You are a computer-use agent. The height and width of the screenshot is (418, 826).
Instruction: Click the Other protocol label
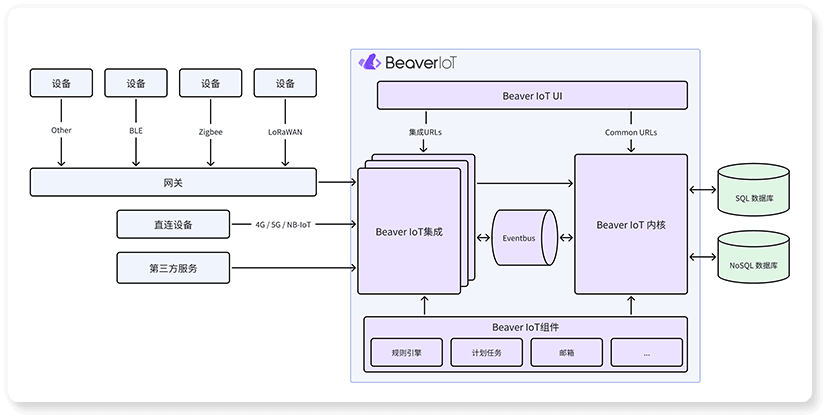61,130
